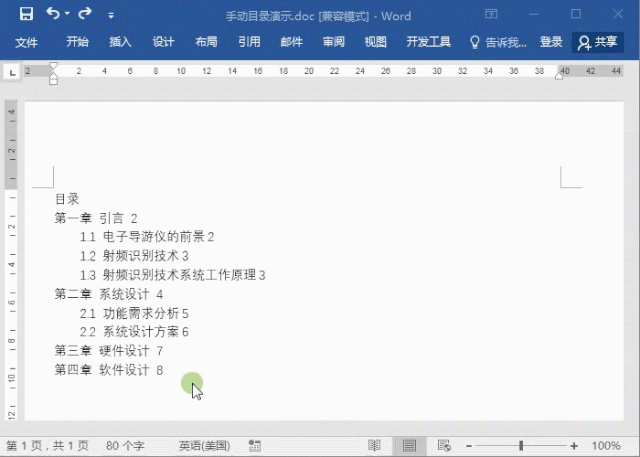The width and height of the screenshot is (640, 457).
Task: Open ribbon display options
Action: (x=491, y=14)
